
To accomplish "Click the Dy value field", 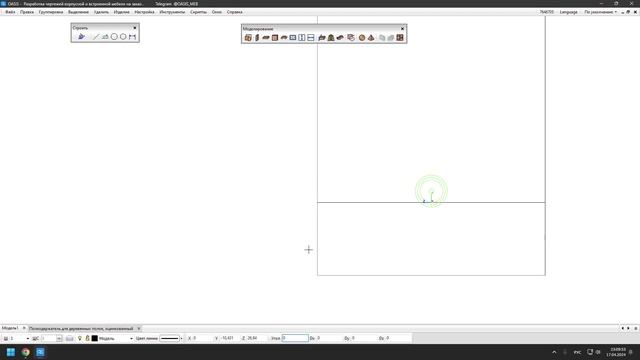I will [363, 338].
